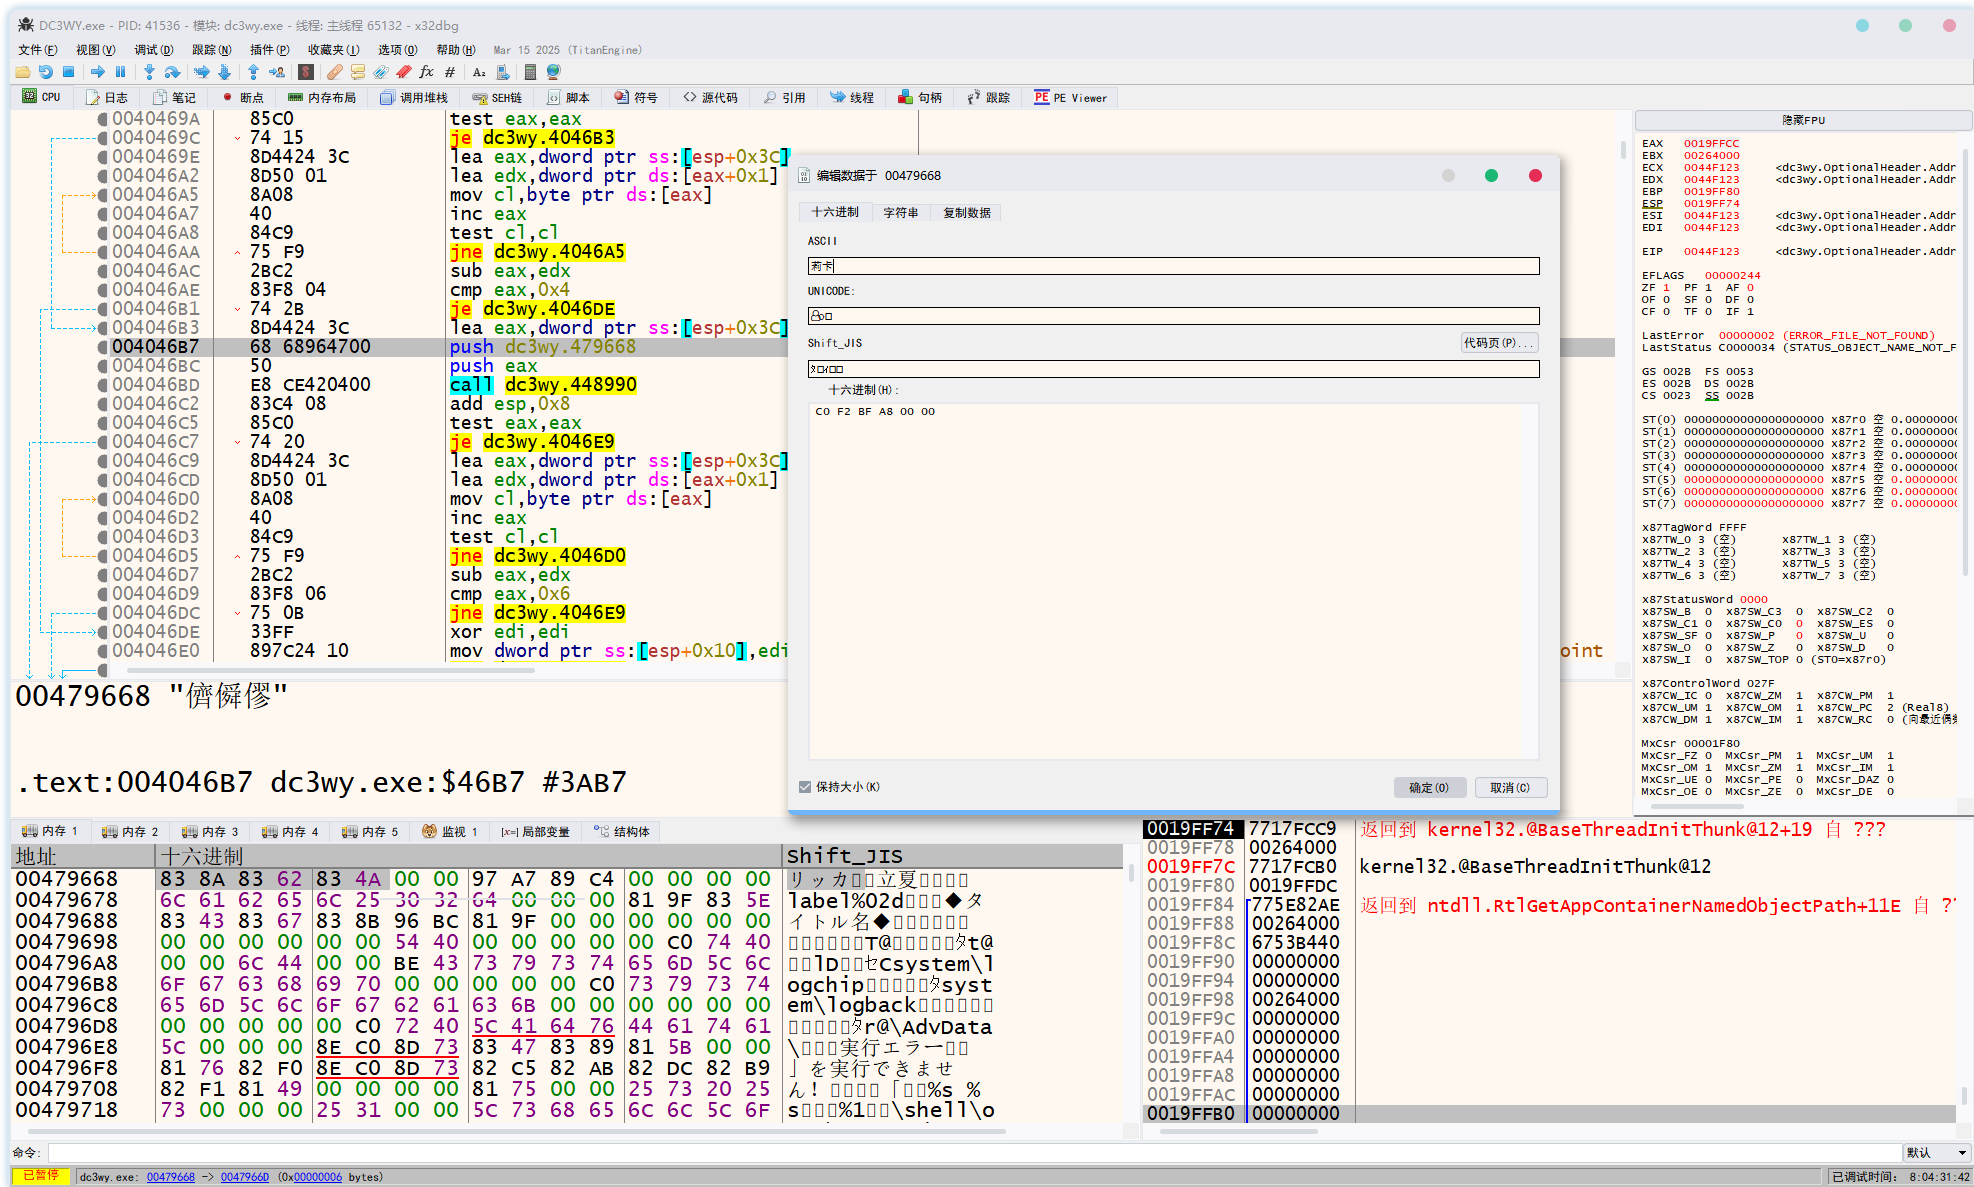1974x1187 pixels.
Task: Switch to the 字符串 tab
Action: [x=900, y=213]
